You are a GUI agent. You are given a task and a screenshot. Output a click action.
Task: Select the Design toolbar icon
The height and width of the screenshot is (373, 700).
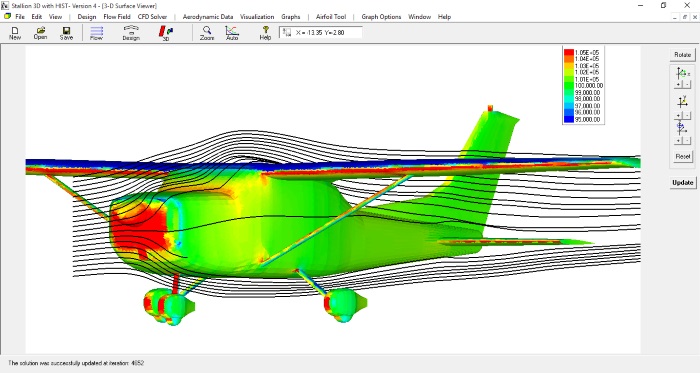click(131, 33)
